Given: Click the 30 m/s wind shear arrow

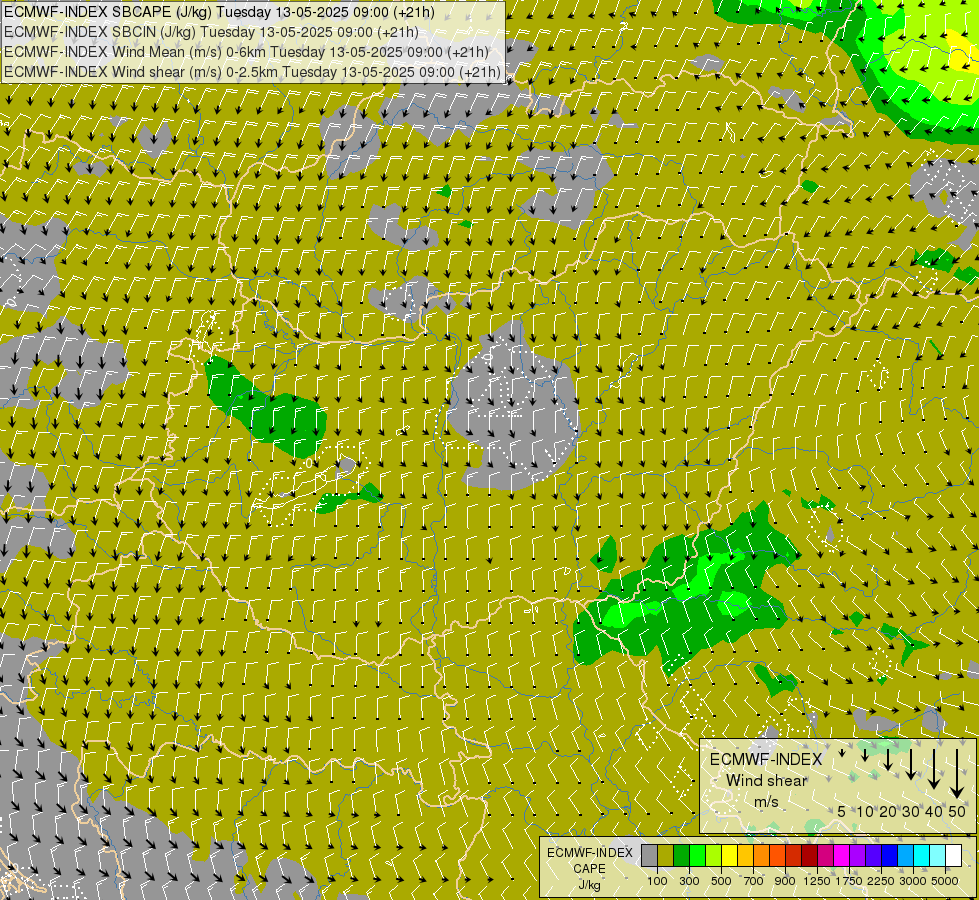Looking at the screenshot, I should (911, 764).
